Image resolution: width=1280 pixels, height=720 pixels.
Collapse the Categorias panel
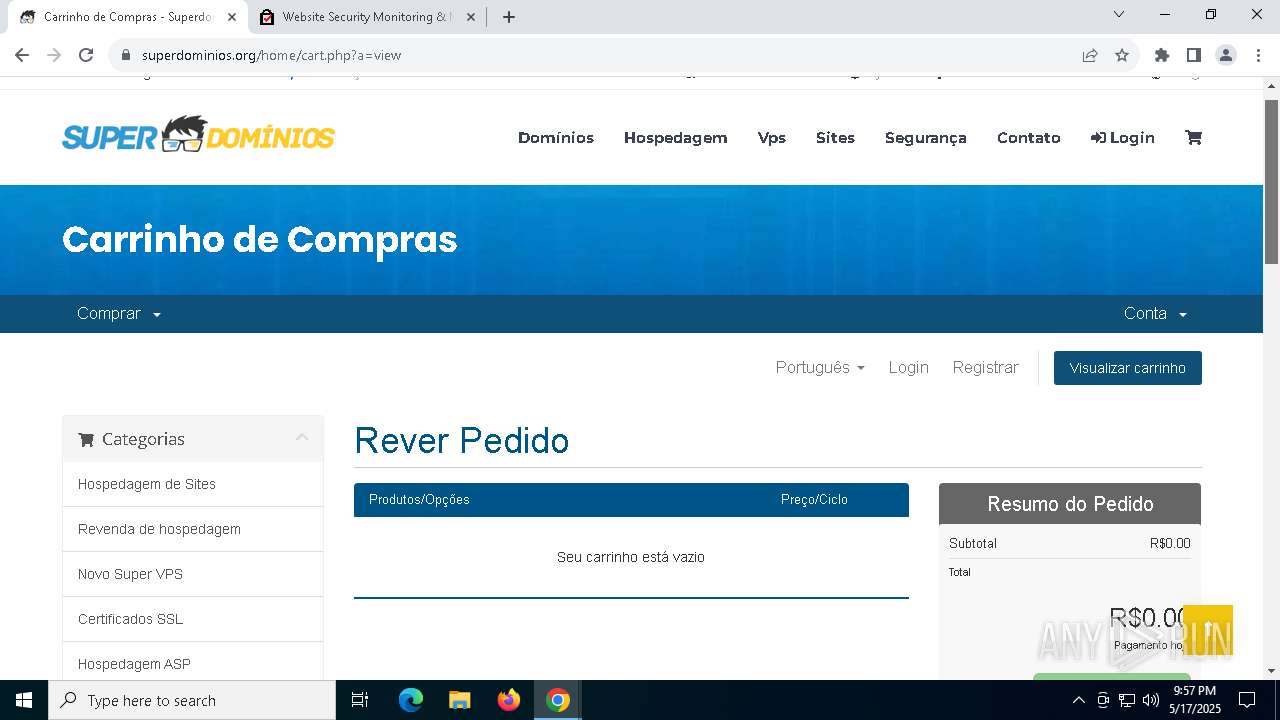coord(302,438)
